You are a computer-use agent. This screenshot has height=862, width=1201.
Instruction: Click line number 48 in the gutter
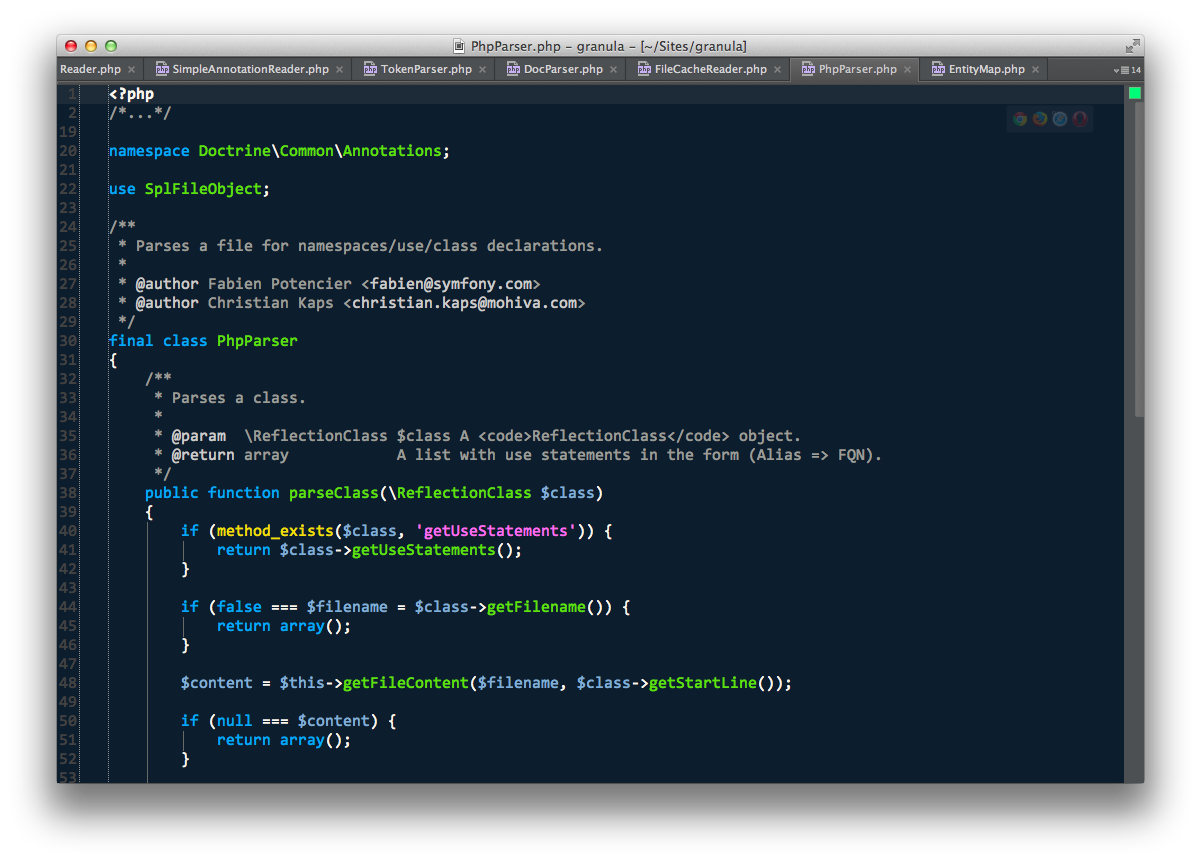(68, 683)
